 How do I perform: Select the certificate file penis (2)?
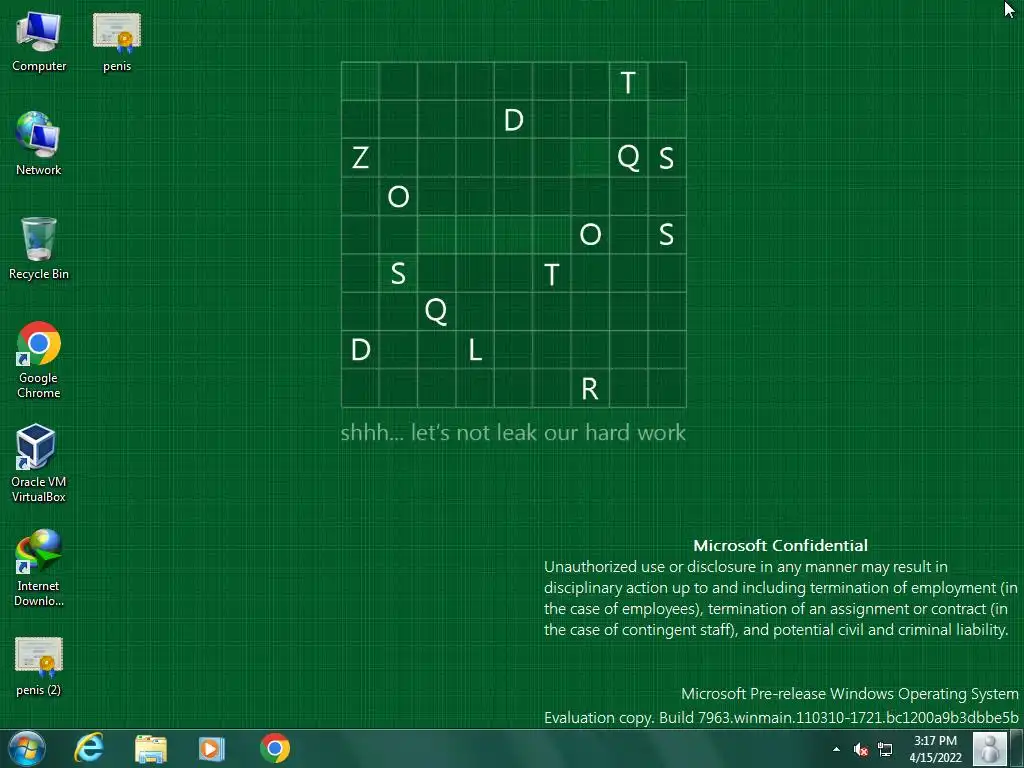[x=39, y=667]
